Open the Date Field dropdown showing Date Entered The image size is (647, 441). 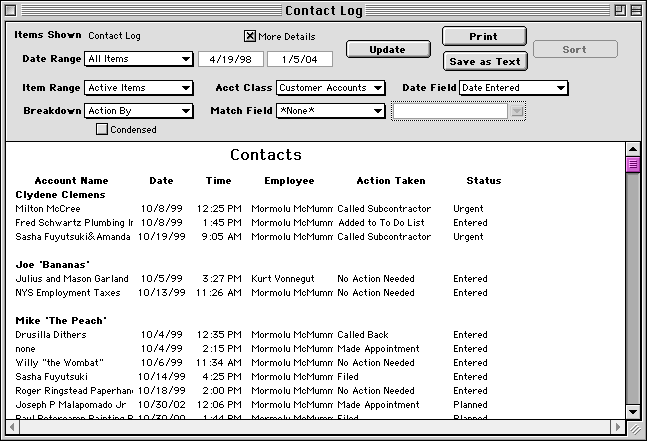click(x=513, y=88)
